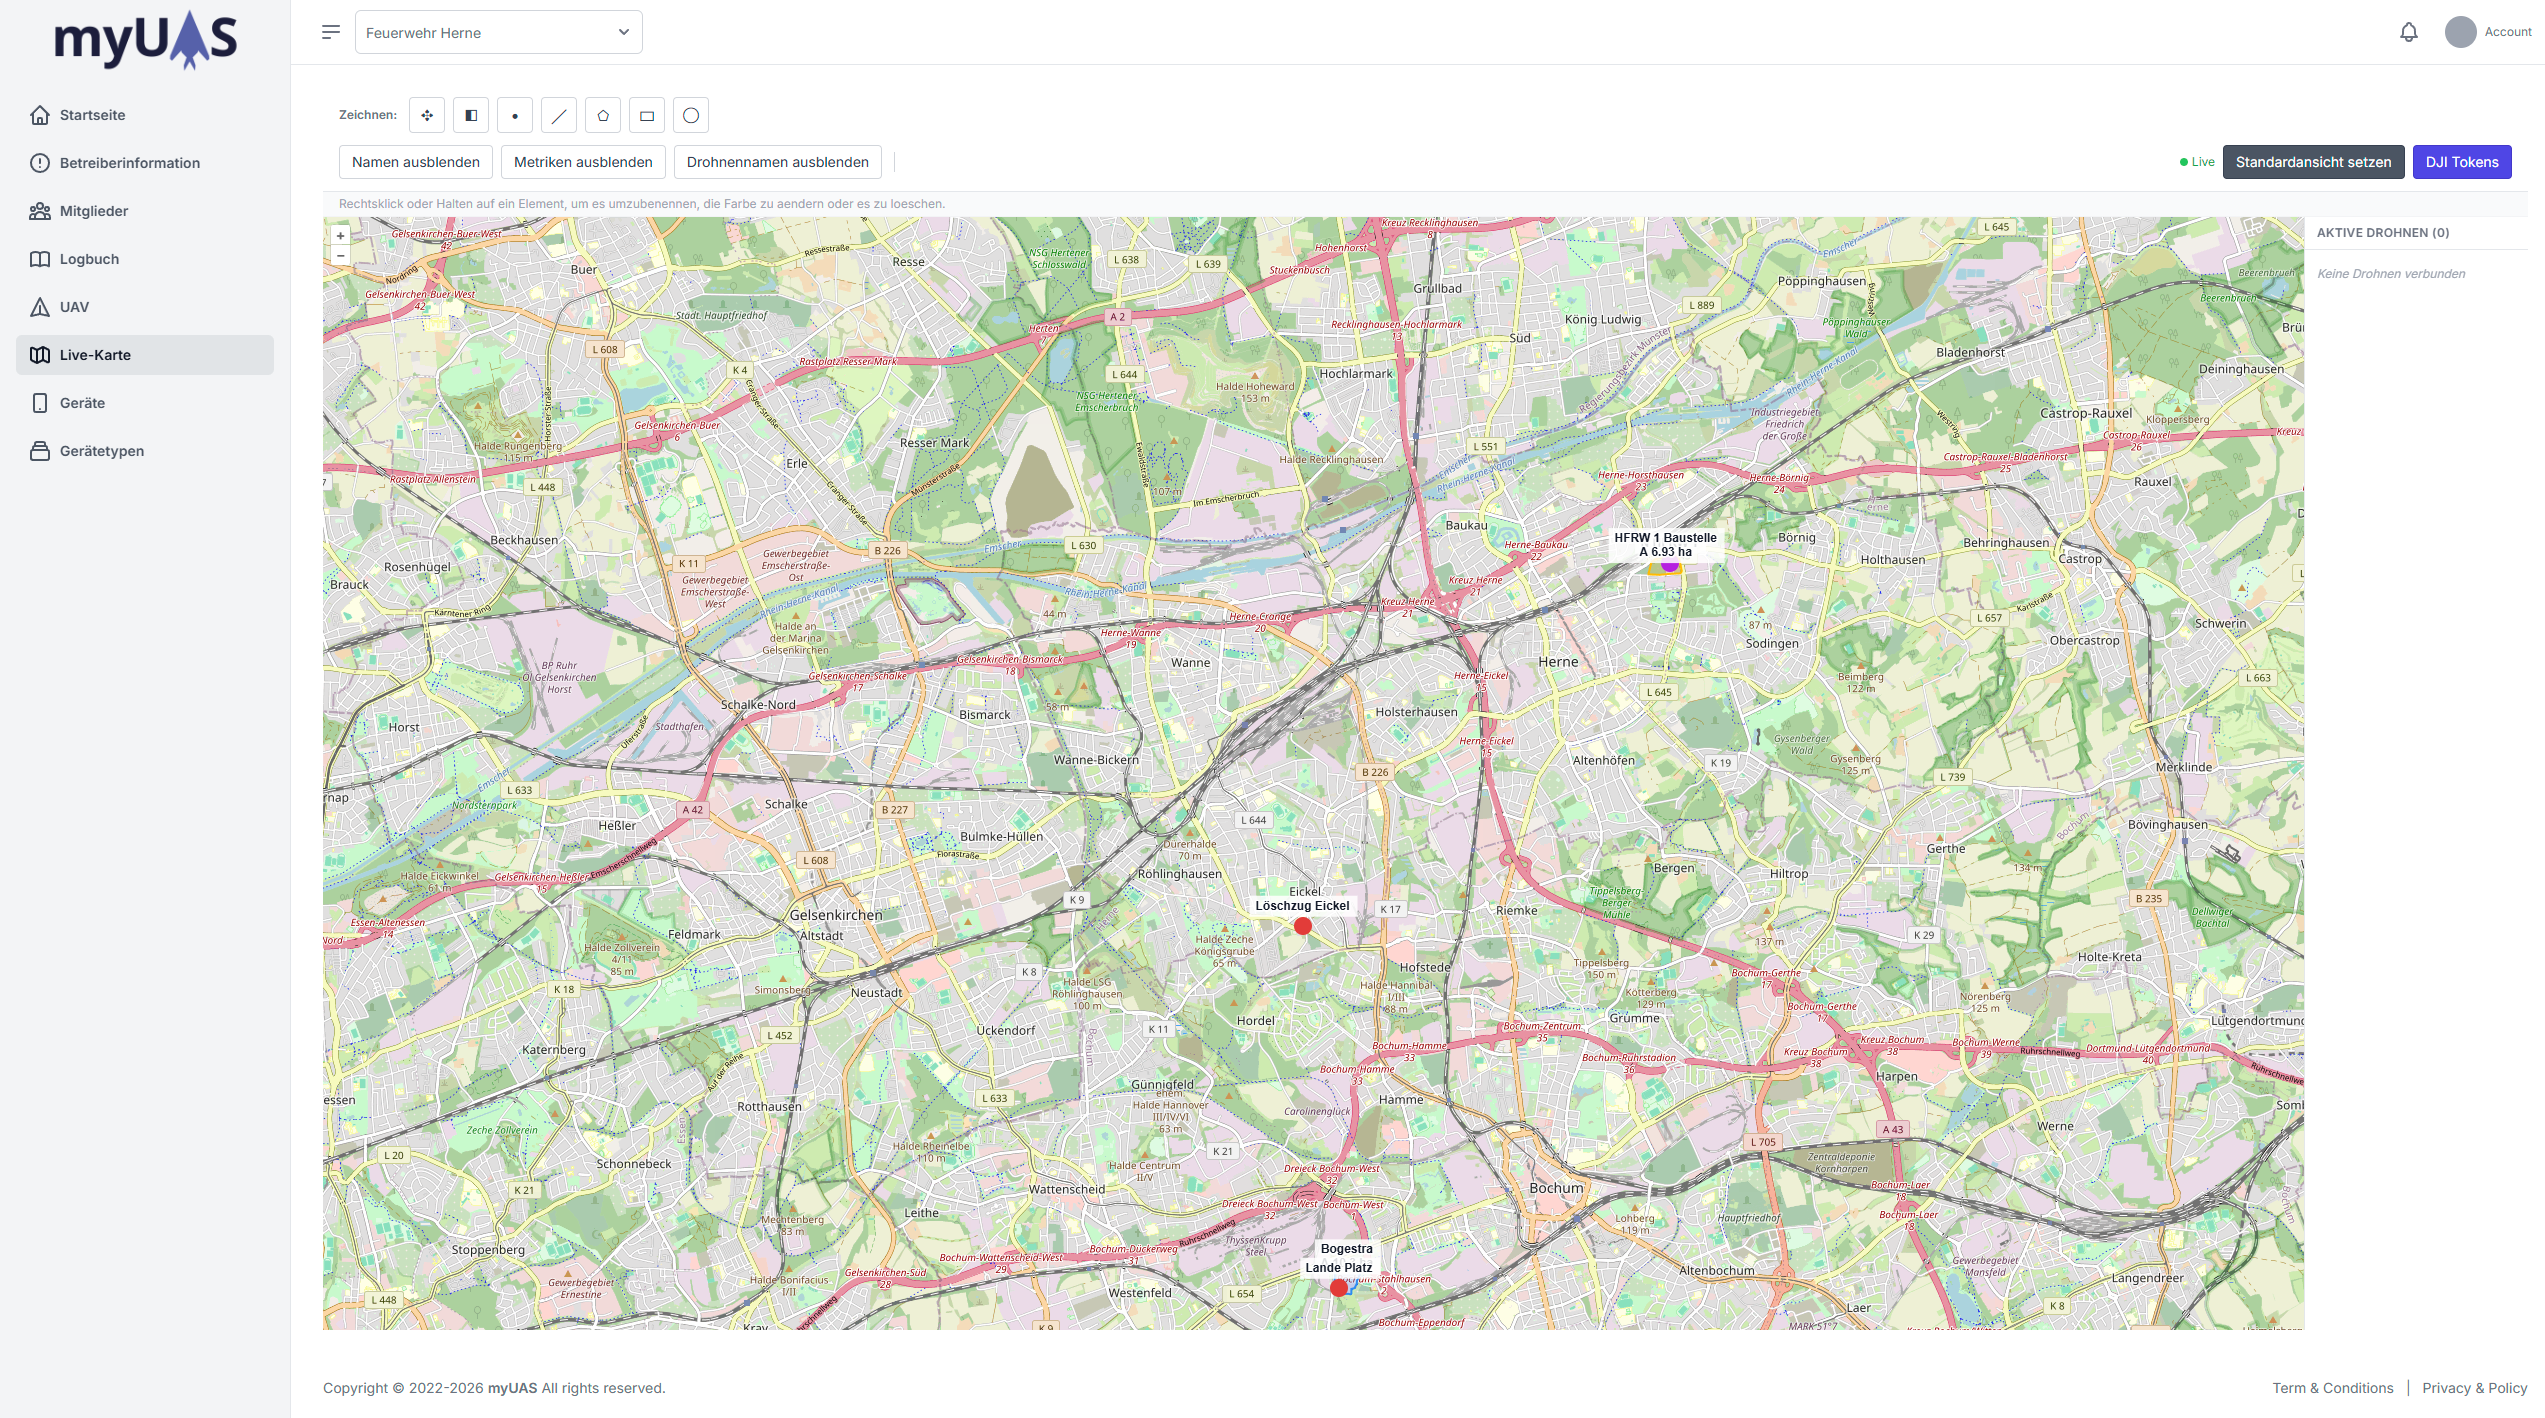
Task: Click the DJI Tokens button
Action: click(2461, 162)
